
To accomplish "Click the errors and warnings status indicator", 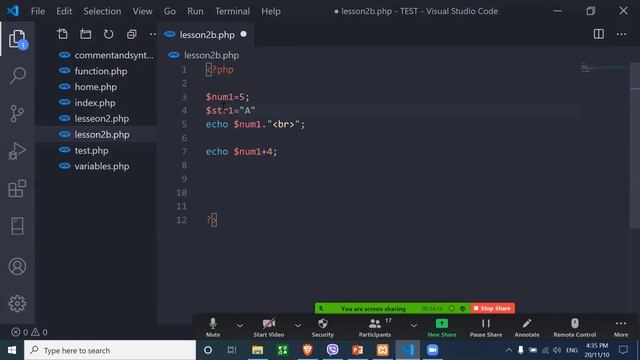I will pos(29,332).
